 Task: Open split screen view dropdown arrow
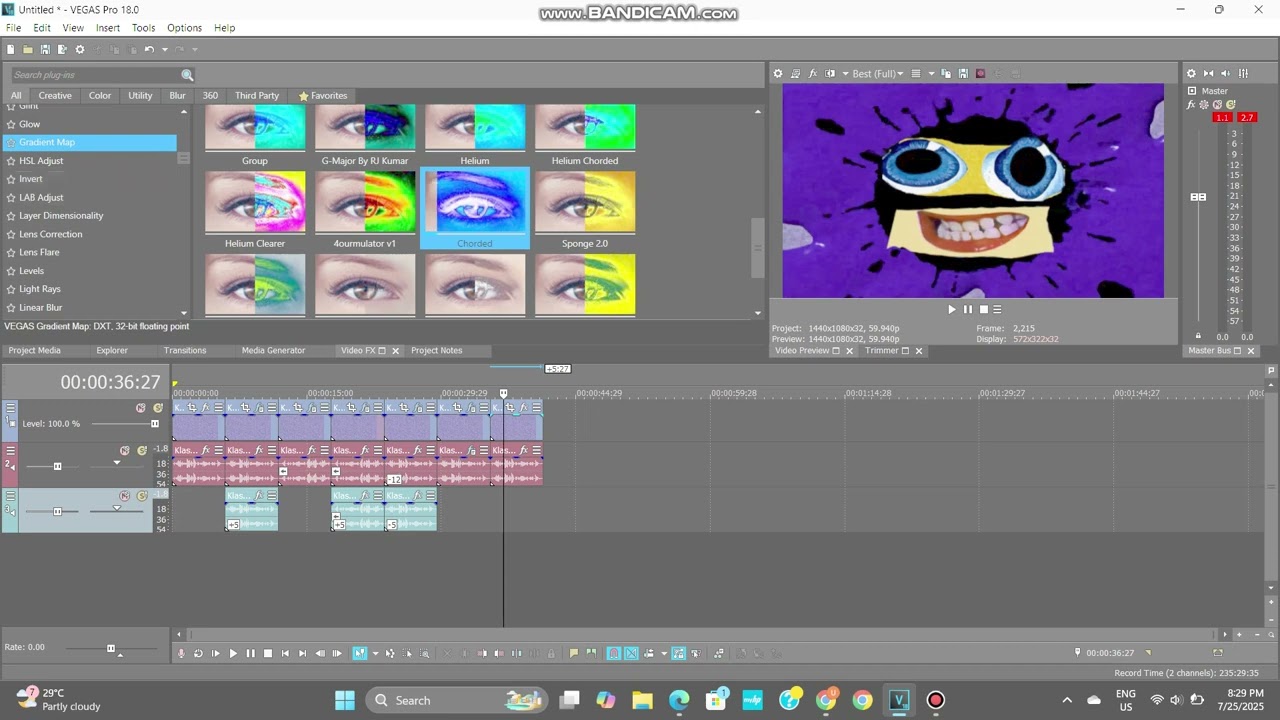coord(845,73)
